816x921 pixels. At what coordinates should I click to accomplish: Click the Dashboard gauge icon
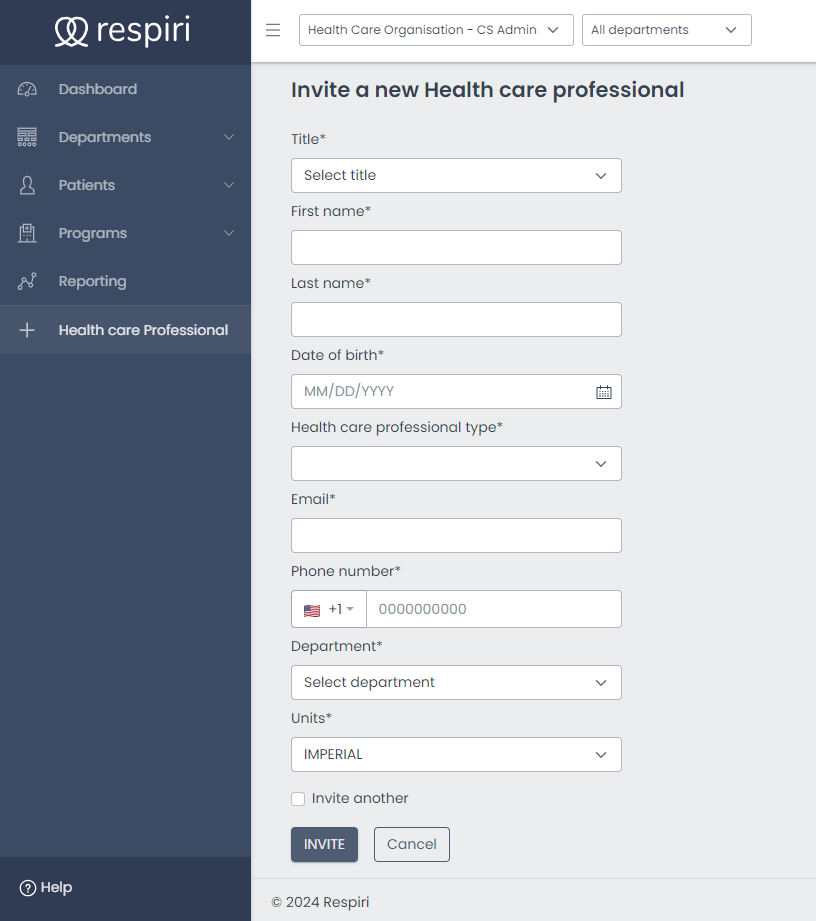[27, 89]
